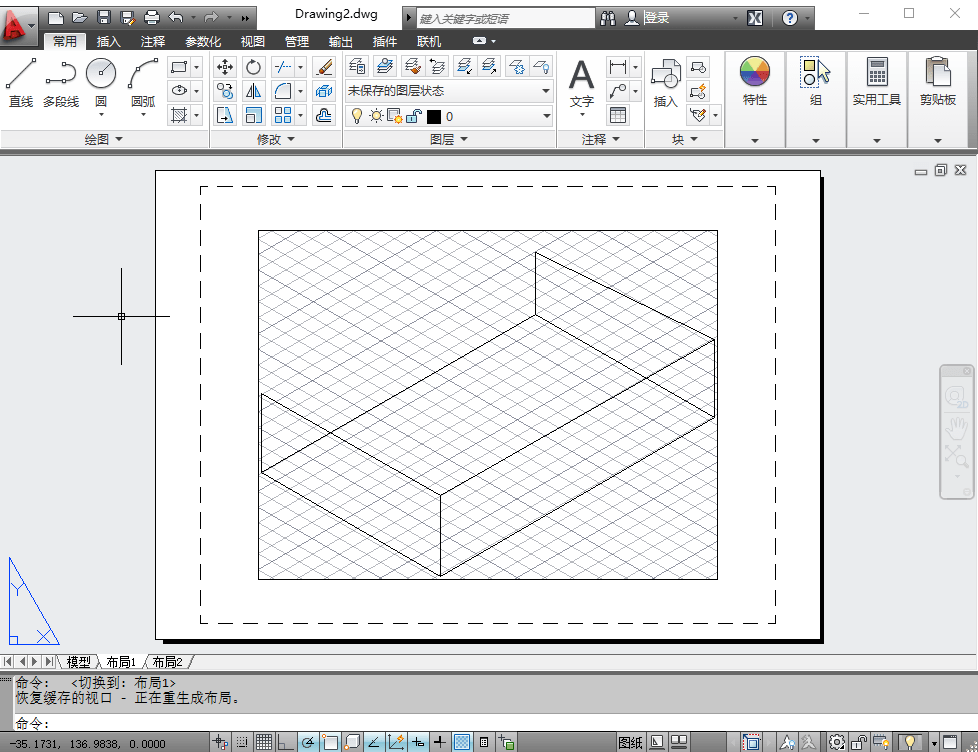Viewport: 978px width, 752px height.
Task: Click the black layer color swatch
Action: [x=434, y=117]
